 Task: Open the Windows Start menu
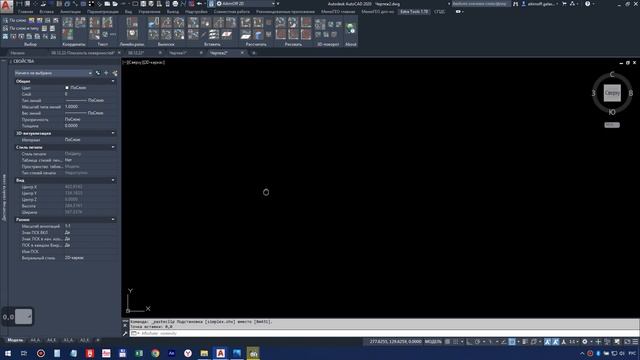pos(8,353)
